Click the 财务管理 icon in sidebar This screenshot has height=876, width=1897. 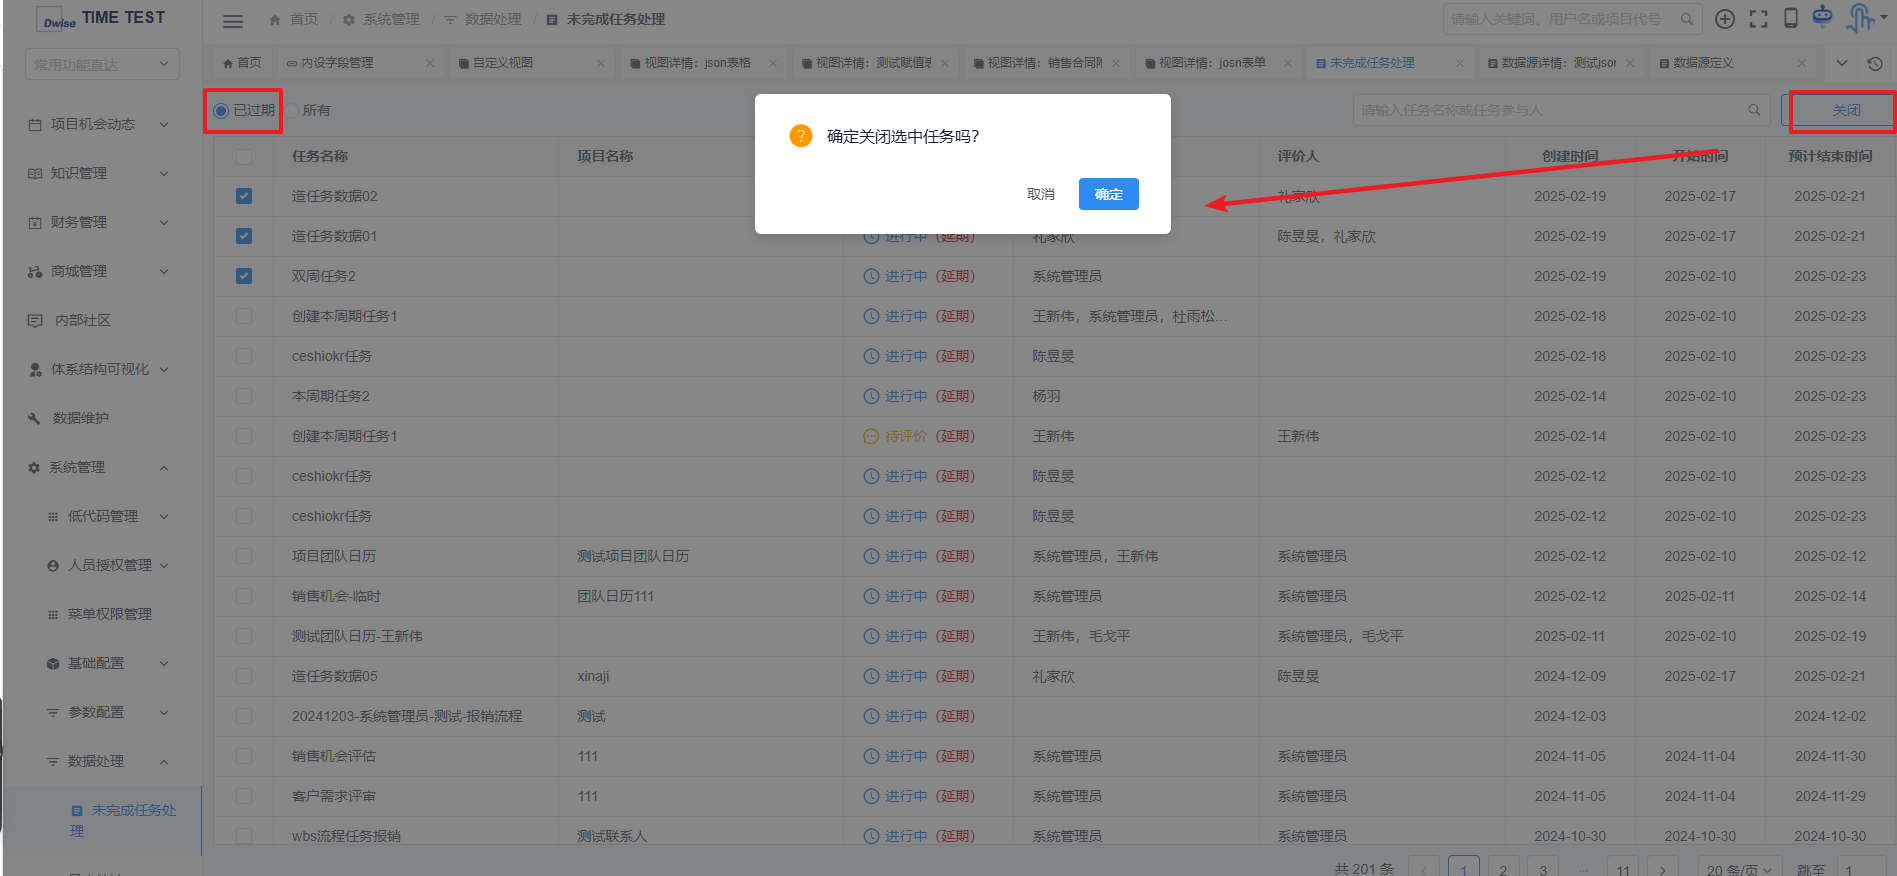(35, 223)
